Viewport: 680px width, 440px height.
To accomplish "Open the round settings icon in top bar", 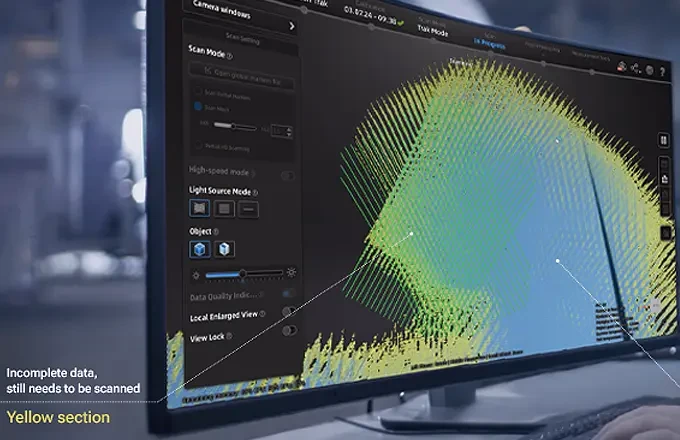I will click(x=649, y=70).
